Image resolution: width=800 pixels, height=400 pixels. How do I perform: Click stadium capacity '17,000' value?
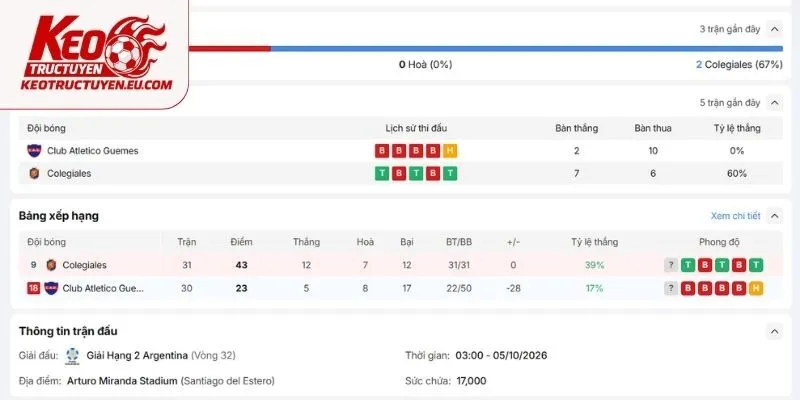tap(471, 381)
